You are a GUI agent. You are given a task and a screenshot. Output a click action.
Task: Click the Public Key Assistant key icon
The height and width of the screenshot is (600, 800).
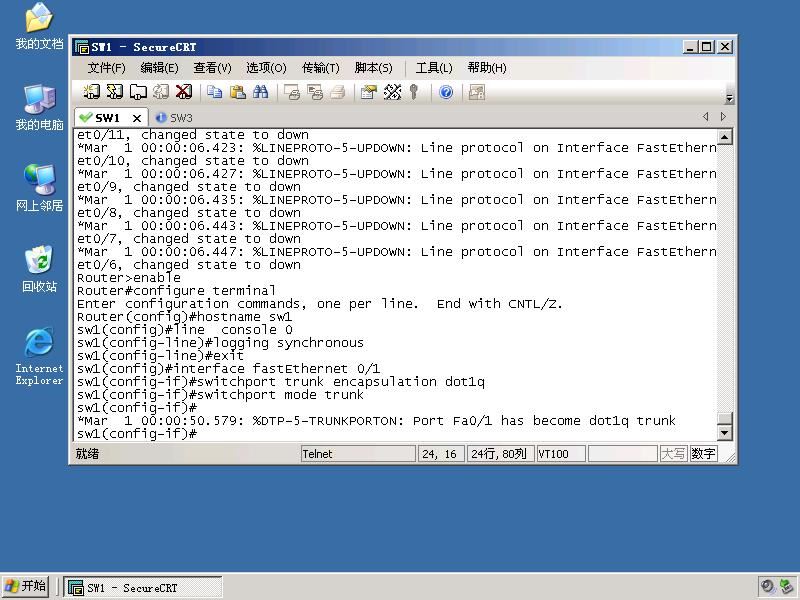[x=414, y=92]
